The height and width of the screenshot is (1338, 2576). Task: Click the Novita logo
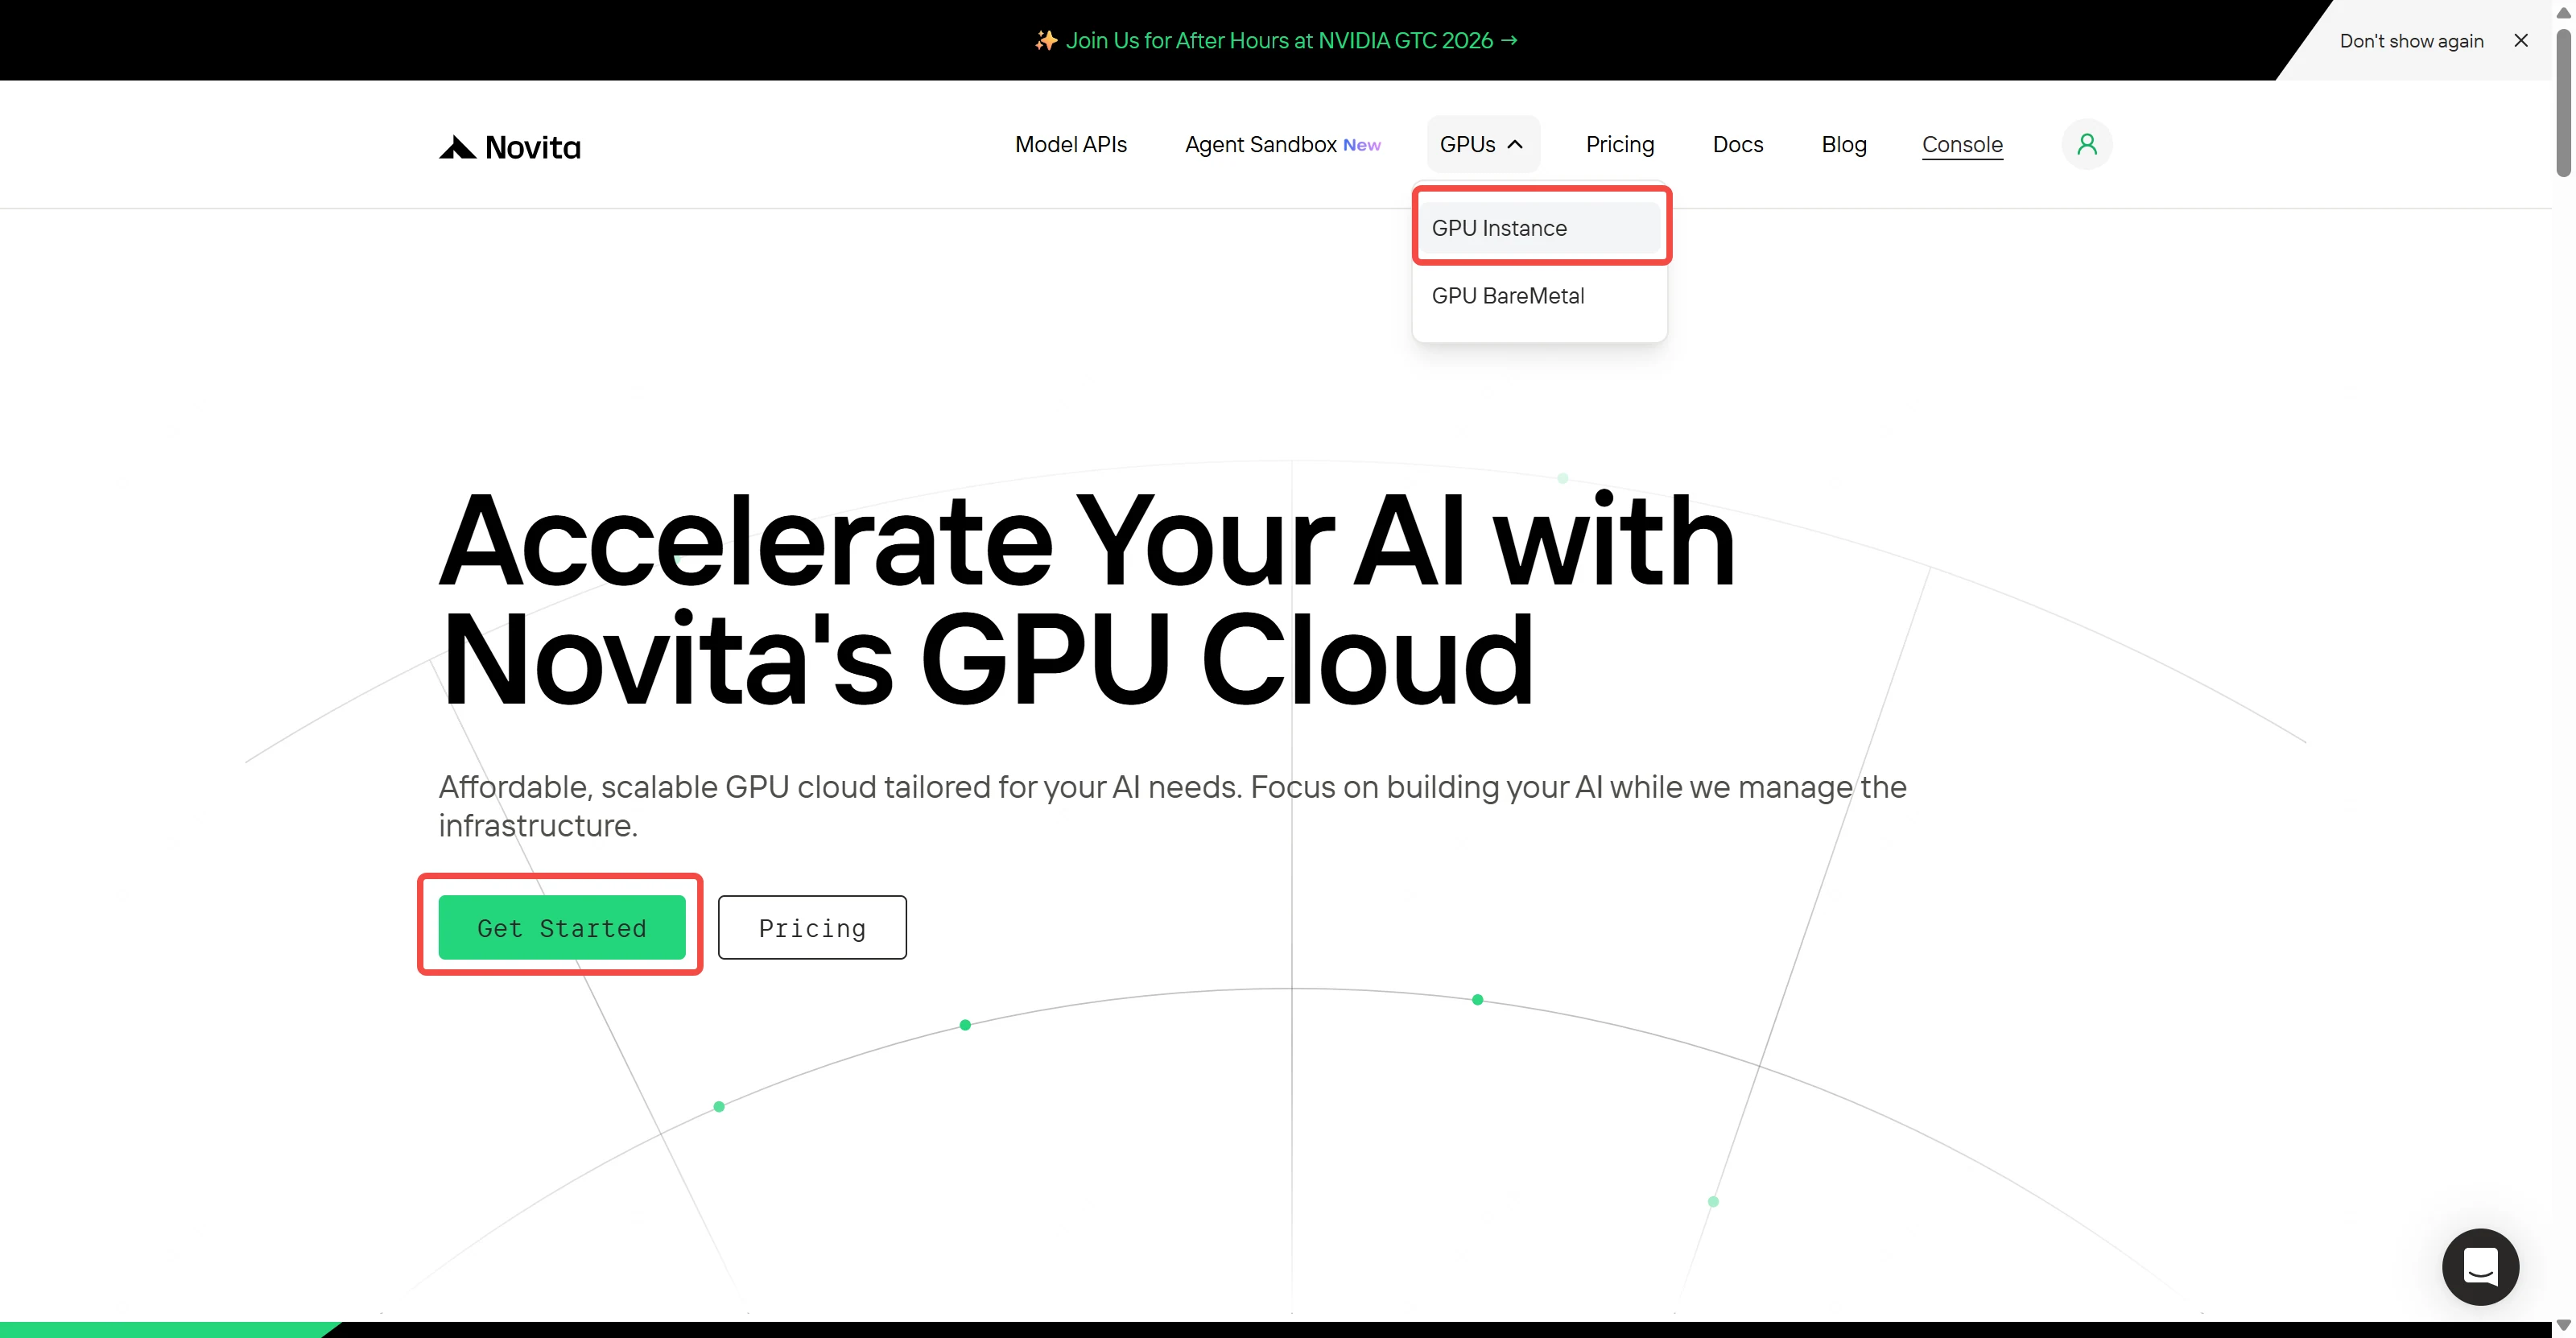click(509, 147)
